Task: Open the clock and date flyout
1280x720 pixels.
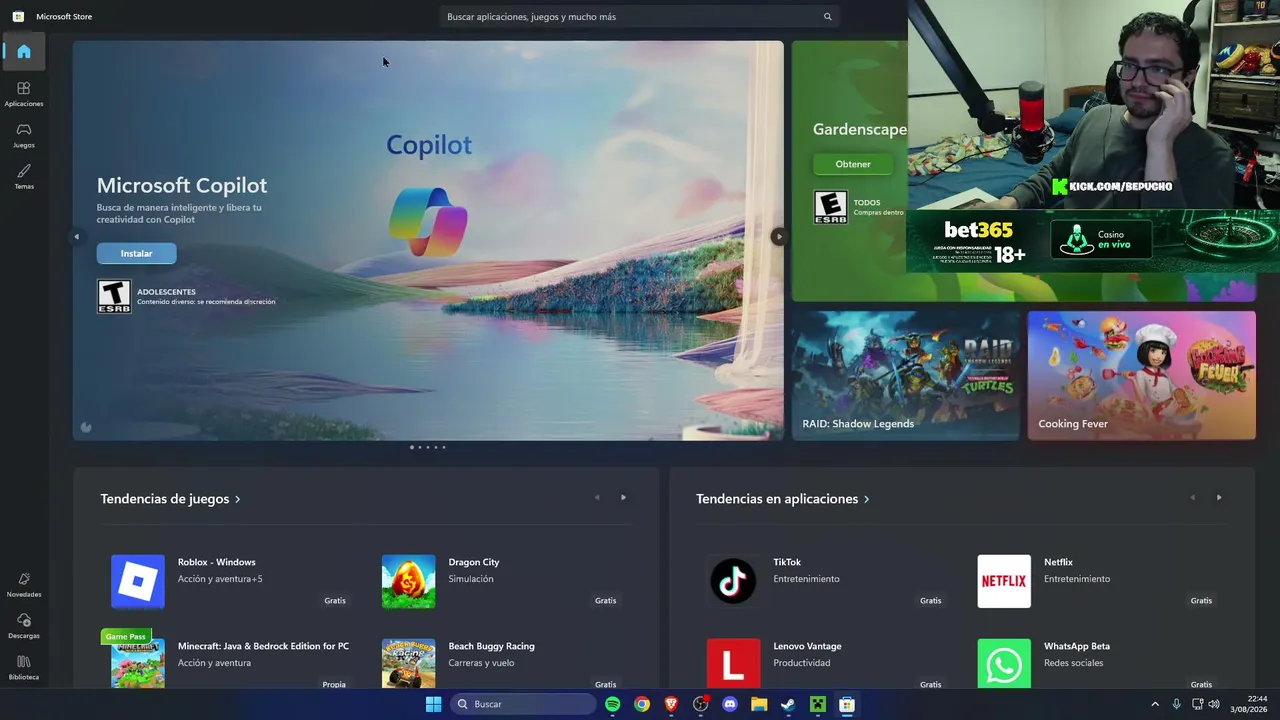Action: [x=1251, y=704]
